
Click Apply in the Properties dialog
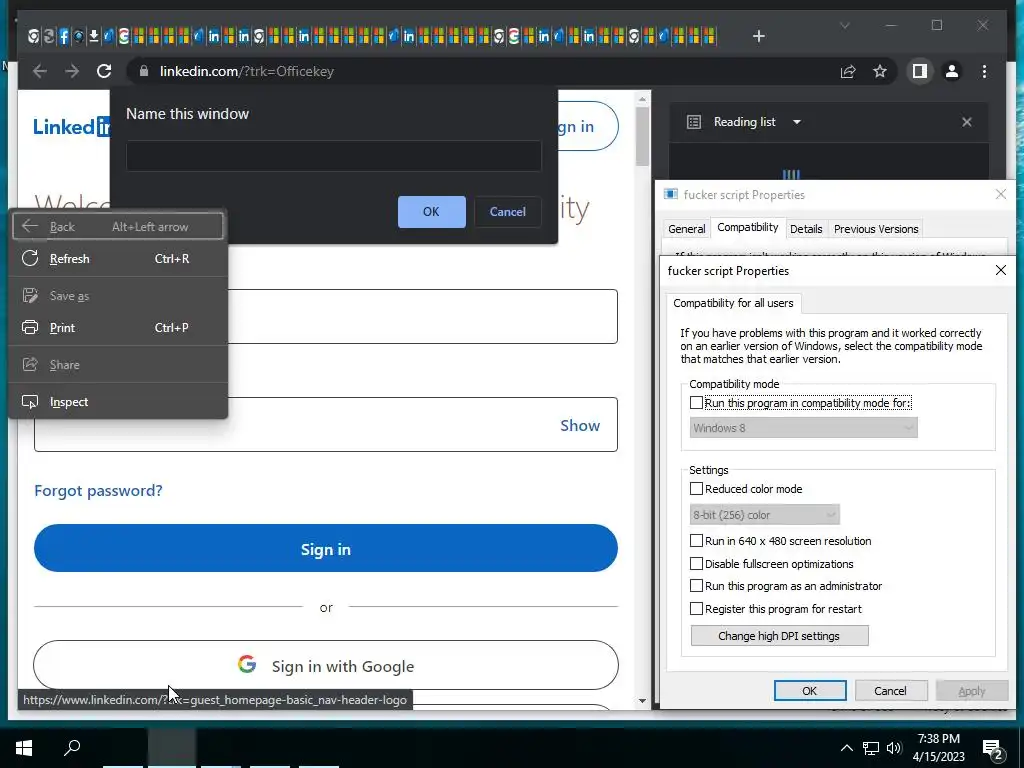coord(971,690)
